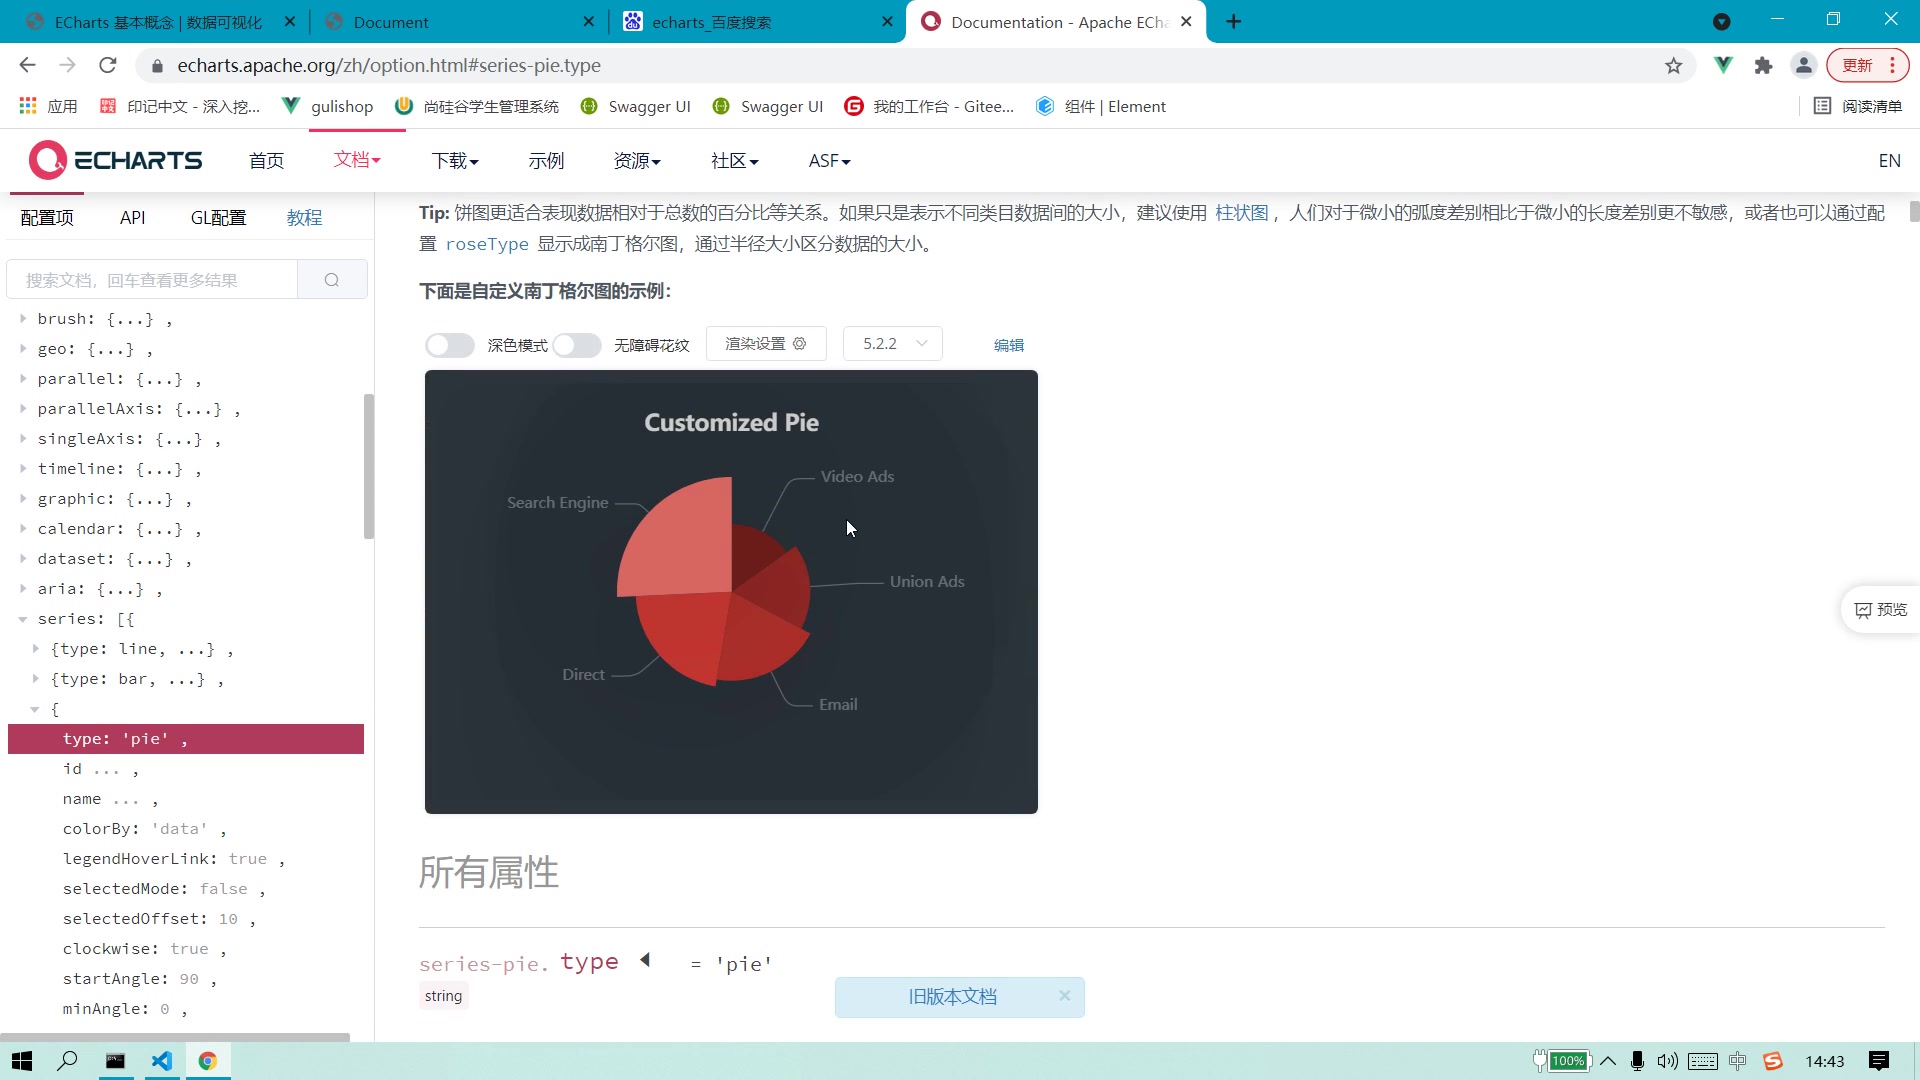Open the 渲染设置 render settings button

click(x=766, y=344)
